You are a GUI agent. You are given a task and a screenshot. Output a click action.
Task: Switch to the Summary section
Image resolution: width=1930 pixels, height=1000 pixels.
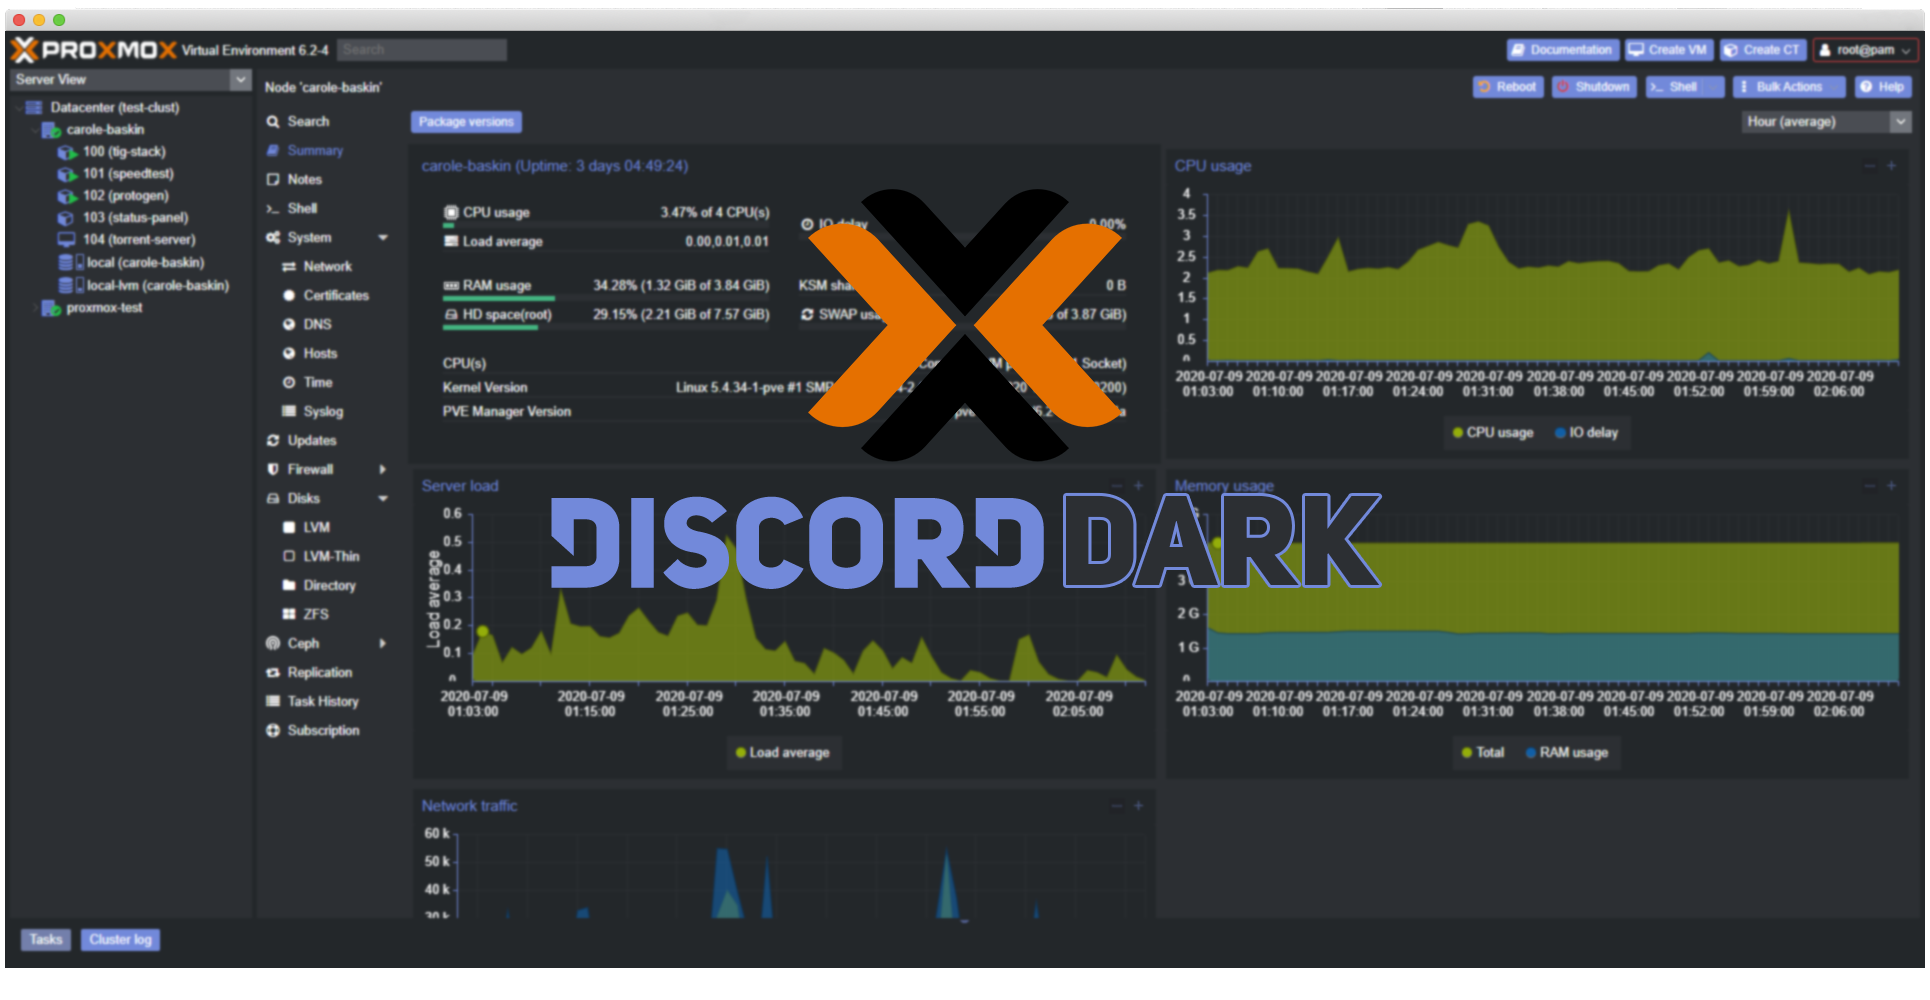pos(314,150)
